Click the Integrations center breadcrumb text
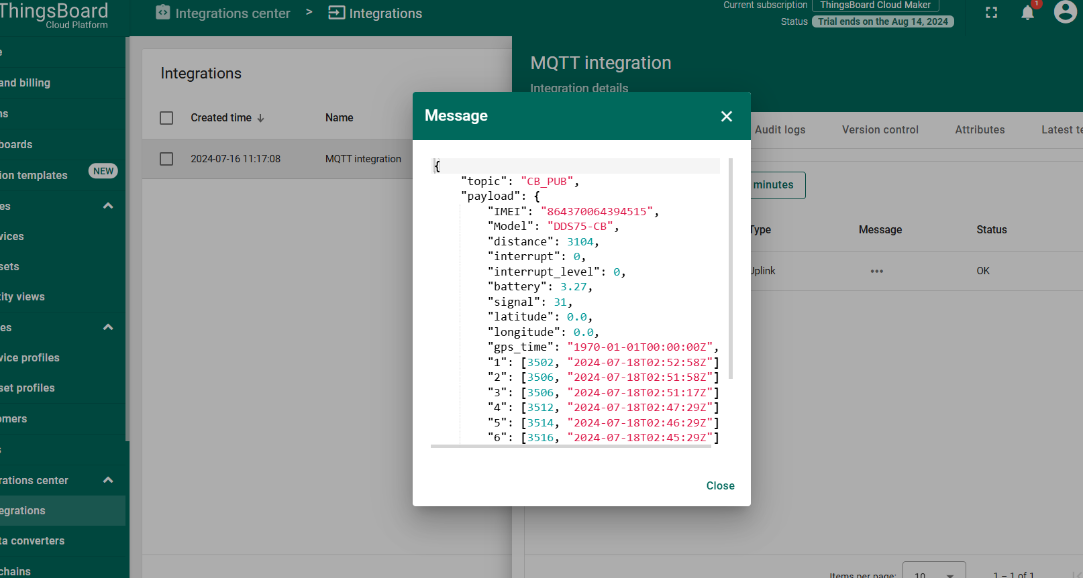The height and width of the screenshot is (578, 1083). pyautogui.click(x=233, y=13)
